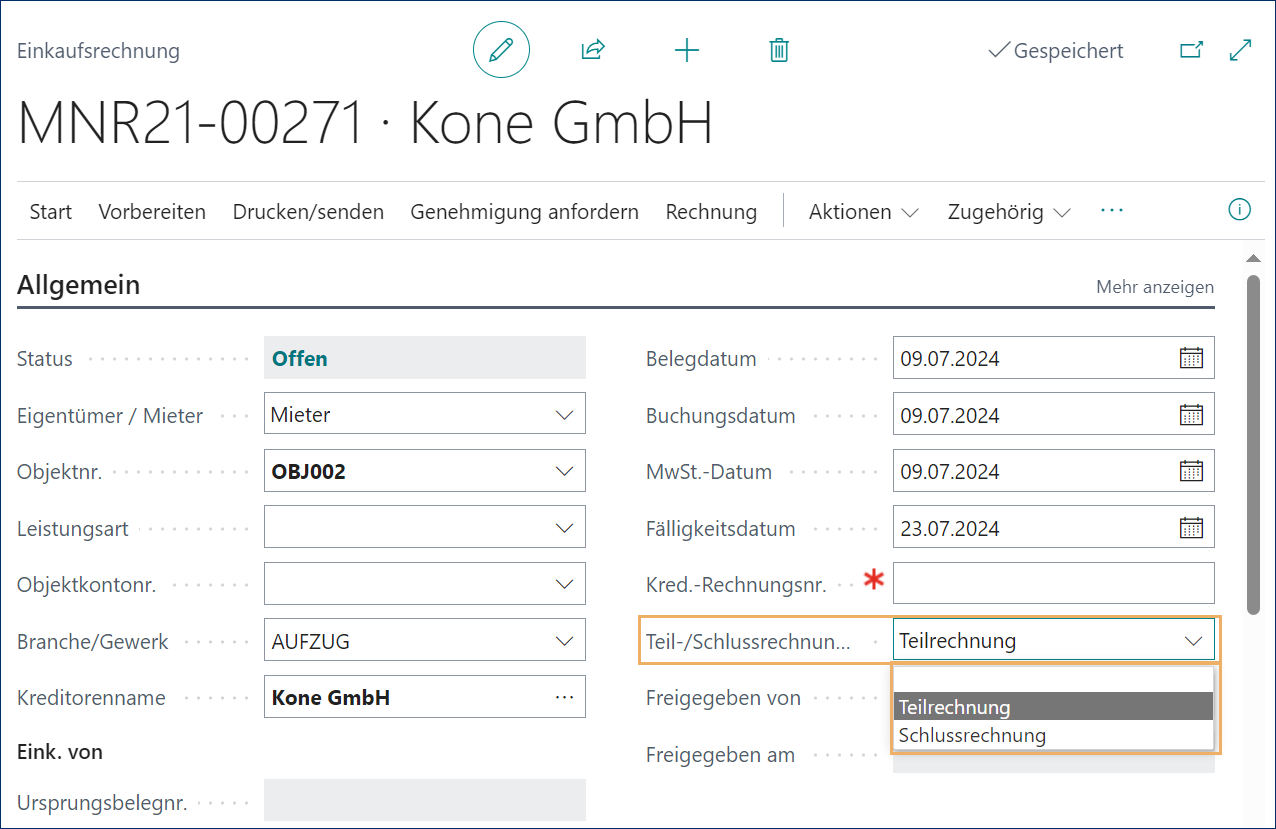1276x829 pixels.
Task: Click the Kred.-Rechnungsnr. input field
Action: [x=1053, y=582]
